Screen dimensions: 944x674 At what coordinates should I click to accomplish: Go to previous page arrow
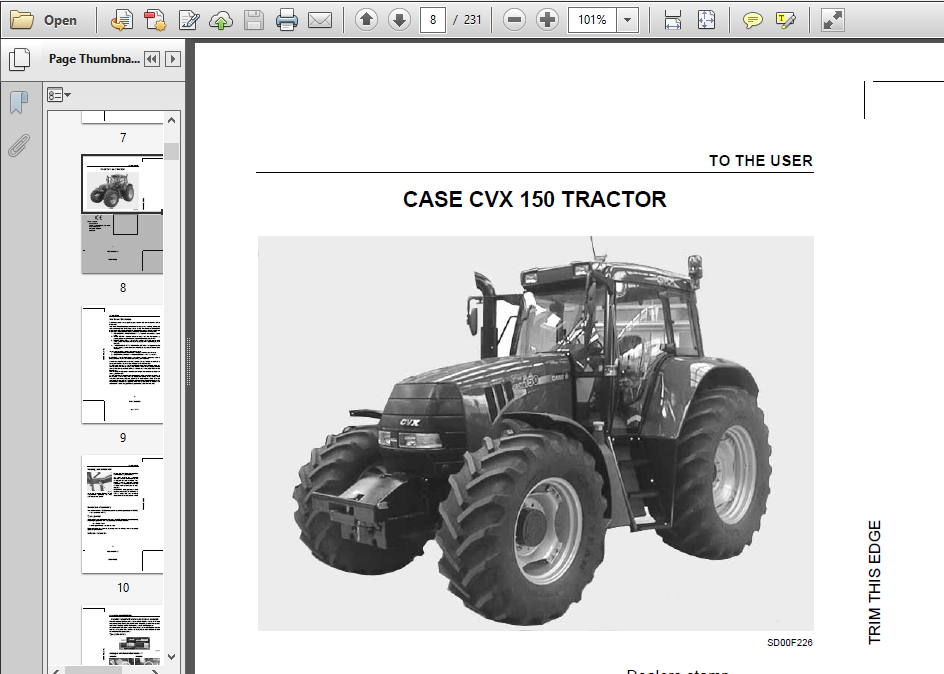click(x=366, y=20)
